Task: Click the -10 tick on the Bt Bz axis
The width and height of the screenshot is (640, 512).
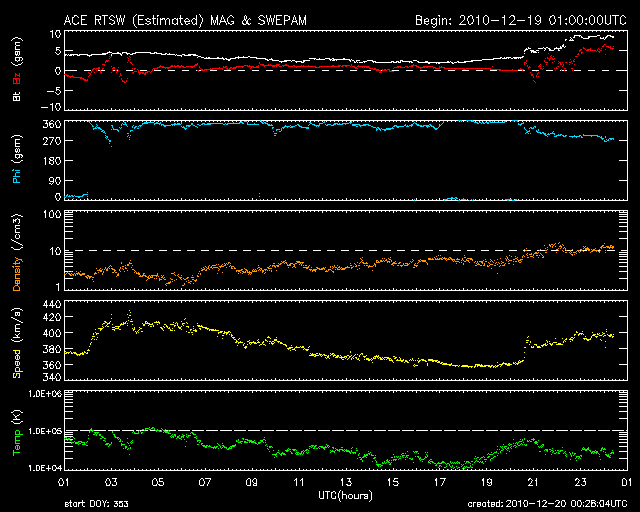Action: [x=51, y=107]
